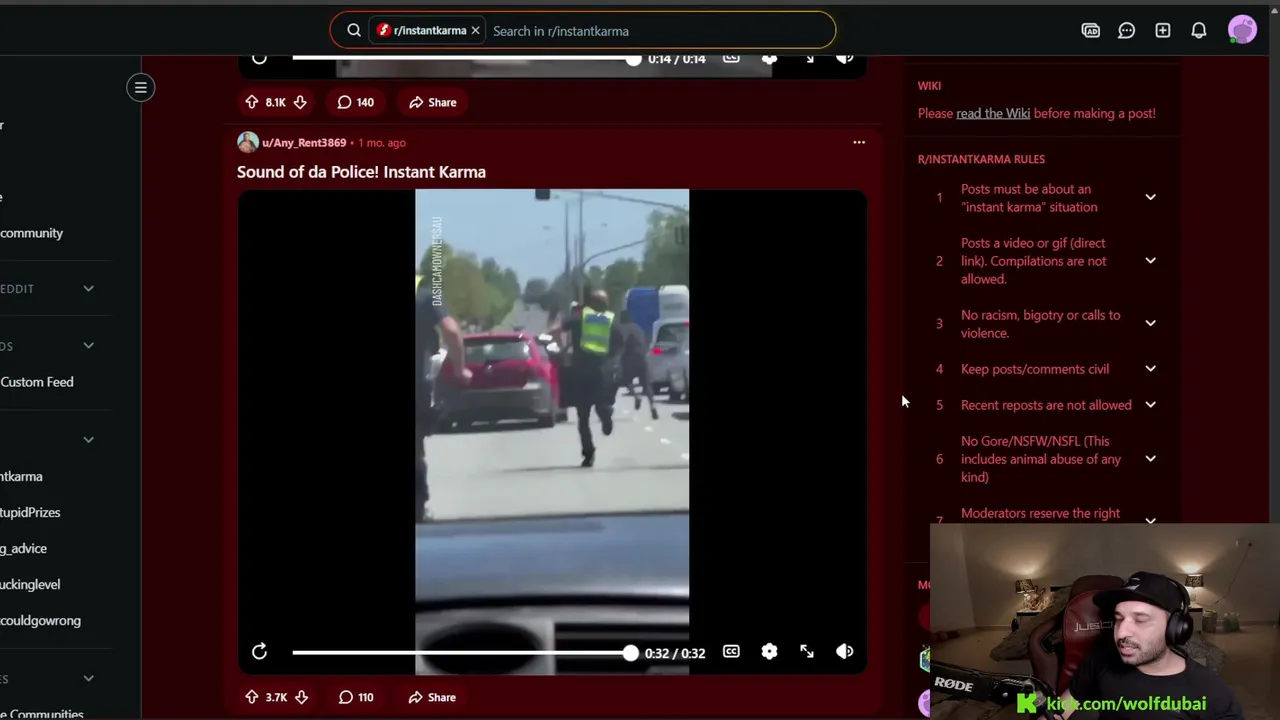Click rule text Keep posts/comments civil
1280x720 pixels.
1035,369
